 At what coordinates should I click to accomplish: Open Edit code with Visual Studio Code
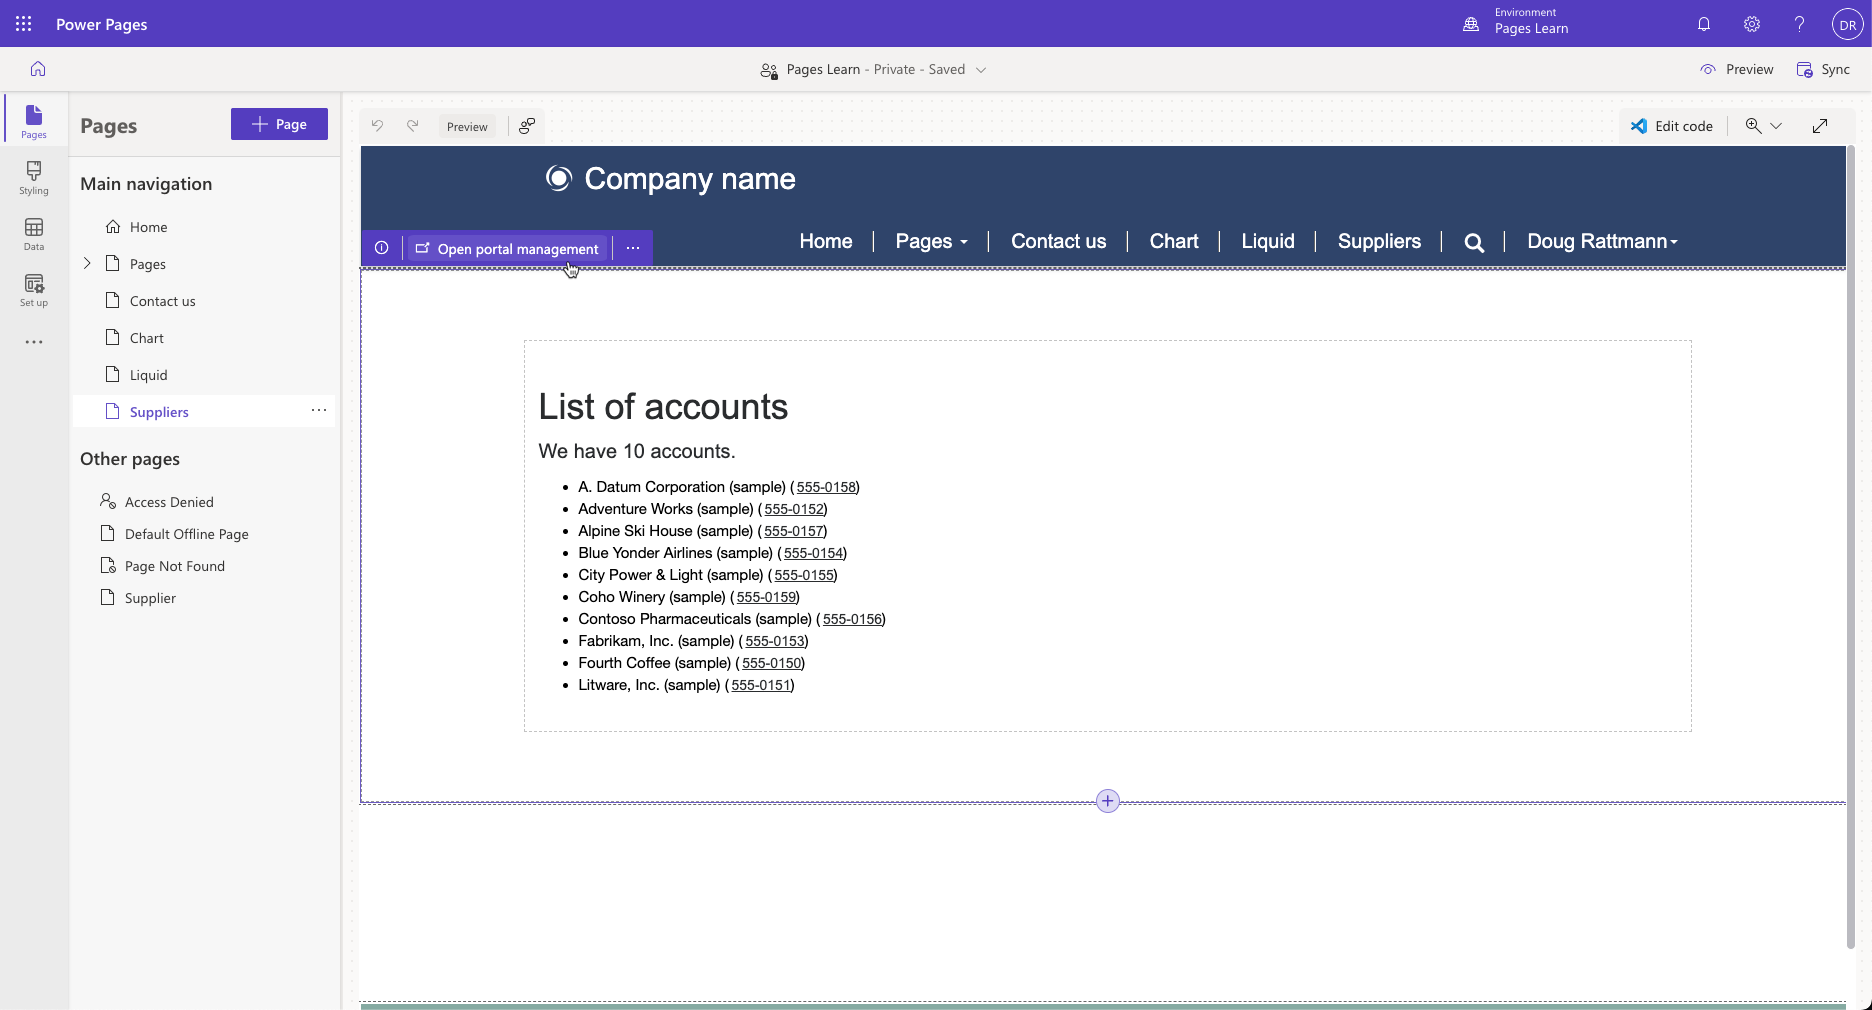[1671, 126]
